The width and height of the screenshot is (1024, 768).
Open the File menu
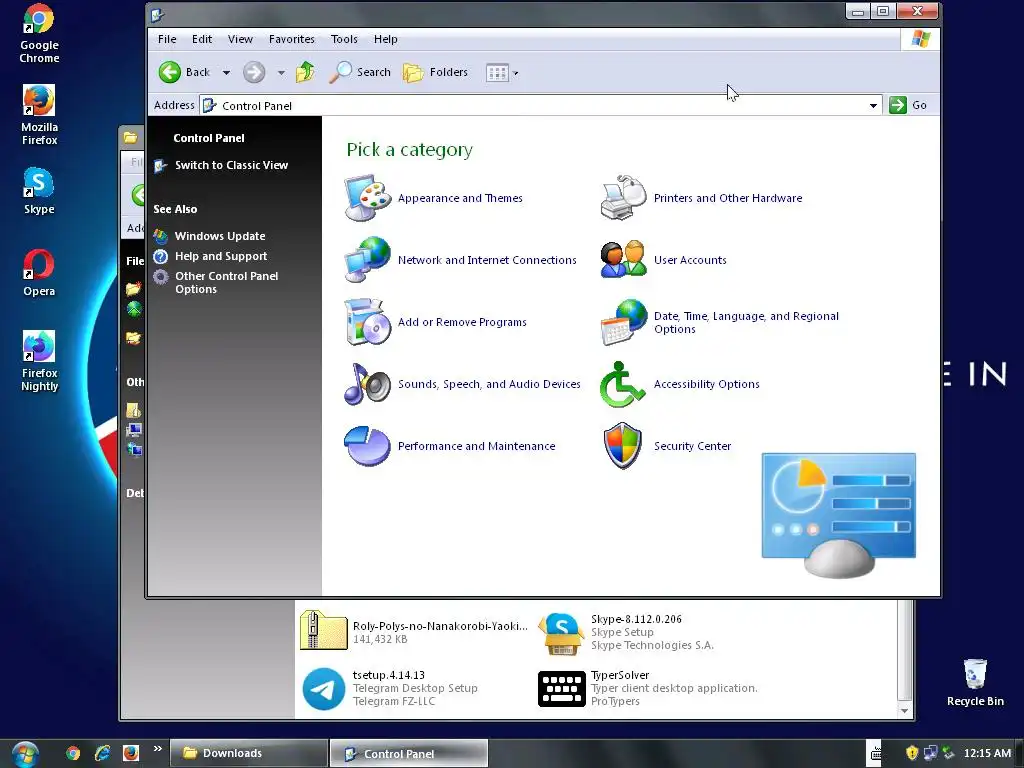click(167, 39)
